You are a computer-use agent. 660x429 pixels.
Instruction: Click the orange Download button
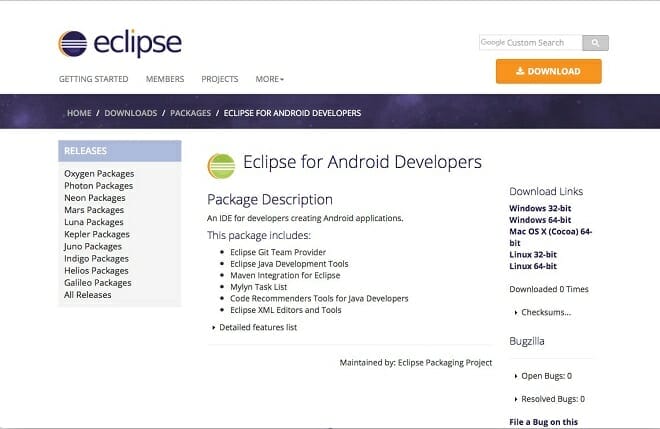pos(548,71)
